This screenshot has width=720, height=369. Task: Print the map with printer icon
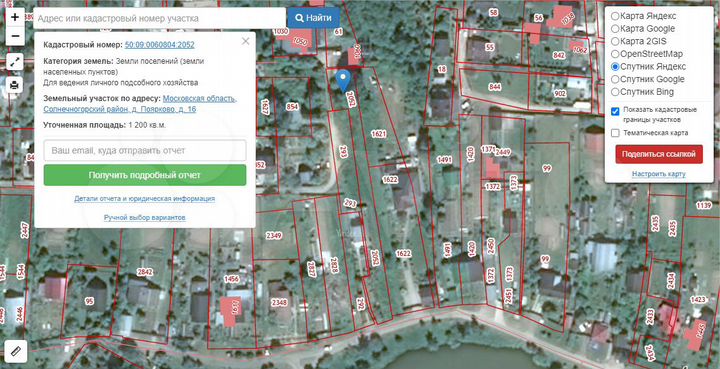pyautogui.click(x=15, y=85)
